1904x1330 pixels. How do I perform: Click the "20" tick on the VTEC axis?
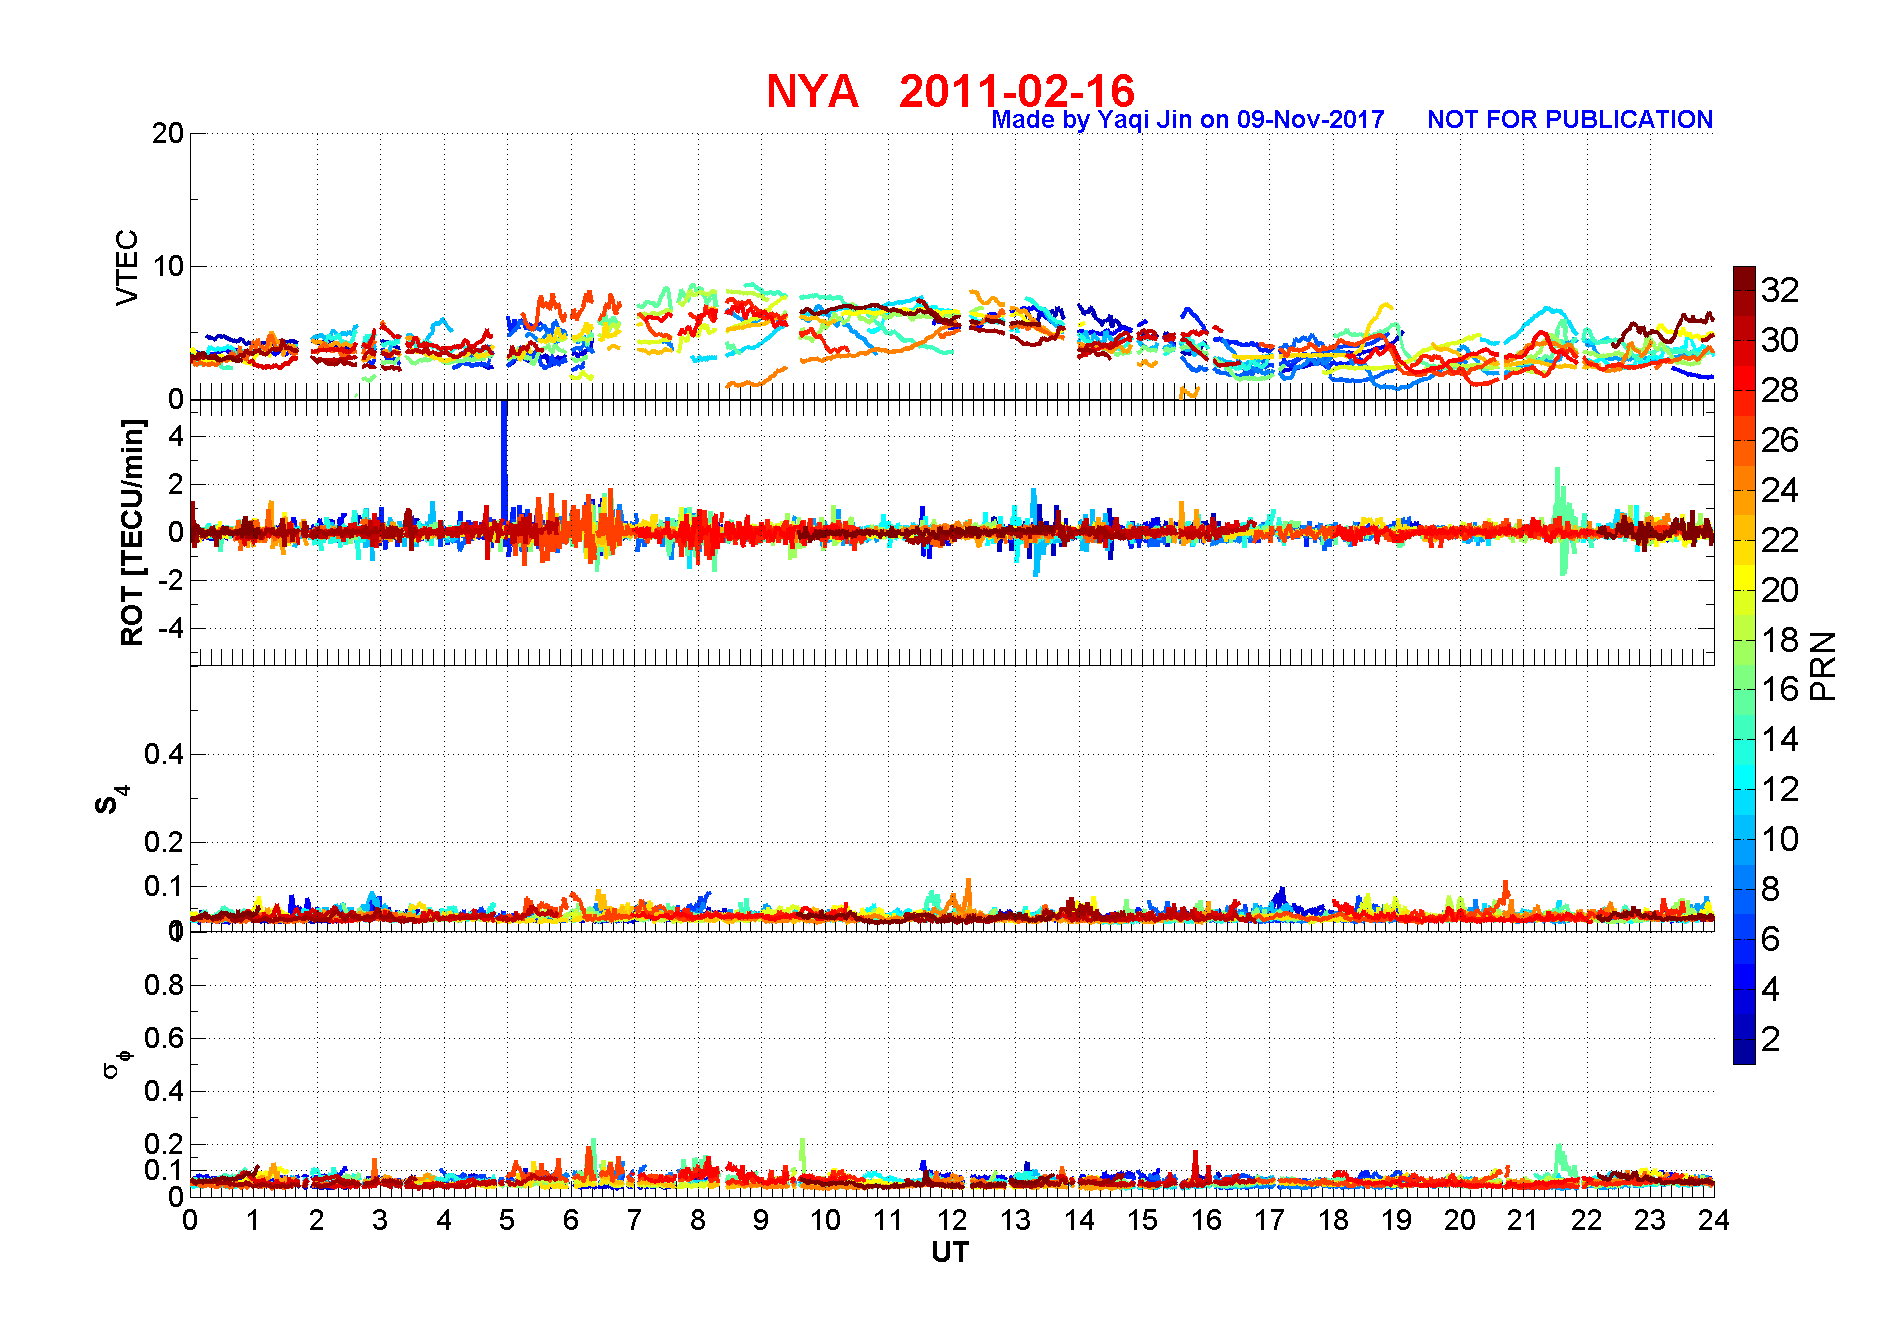point(168,133)
